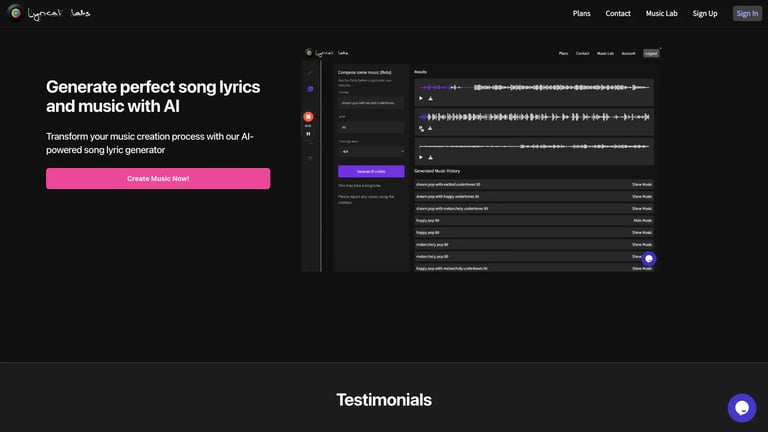Click the Lyrical Labs logo
The image size is (768, 432).
coord(49,13)
